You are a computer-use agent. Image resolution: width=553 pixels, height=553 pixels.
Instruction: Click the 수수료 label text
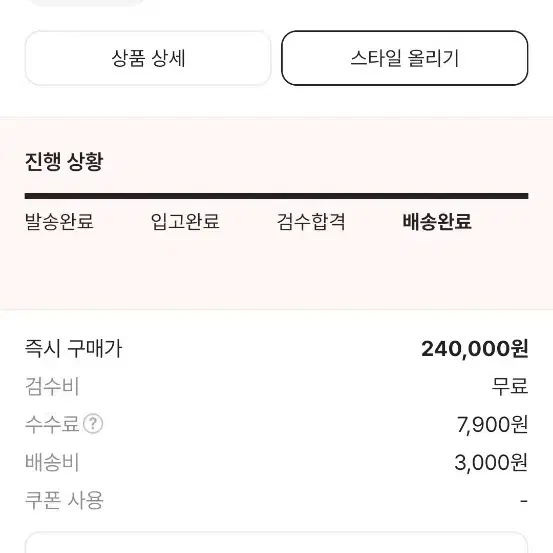pos(52,424)
